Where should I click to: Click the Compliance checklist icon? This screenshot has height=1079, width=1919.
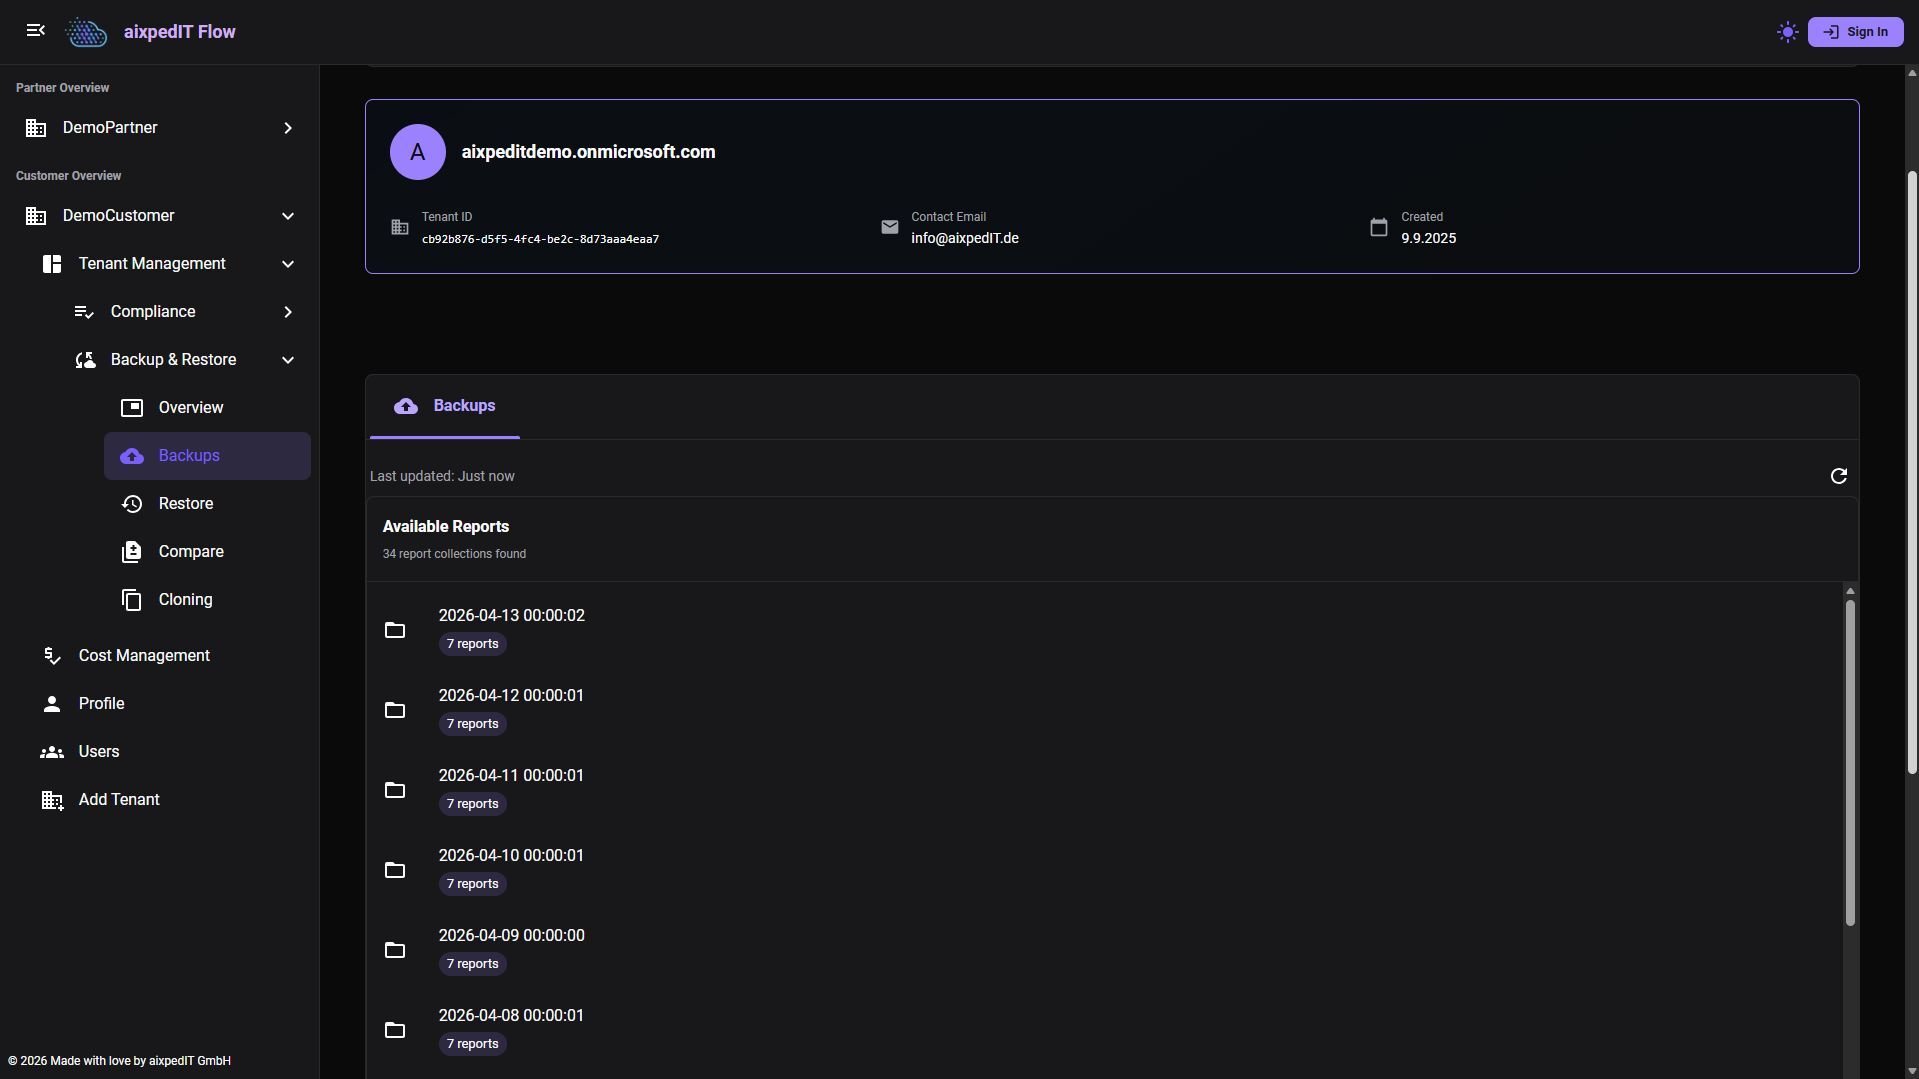click(84, 312)
